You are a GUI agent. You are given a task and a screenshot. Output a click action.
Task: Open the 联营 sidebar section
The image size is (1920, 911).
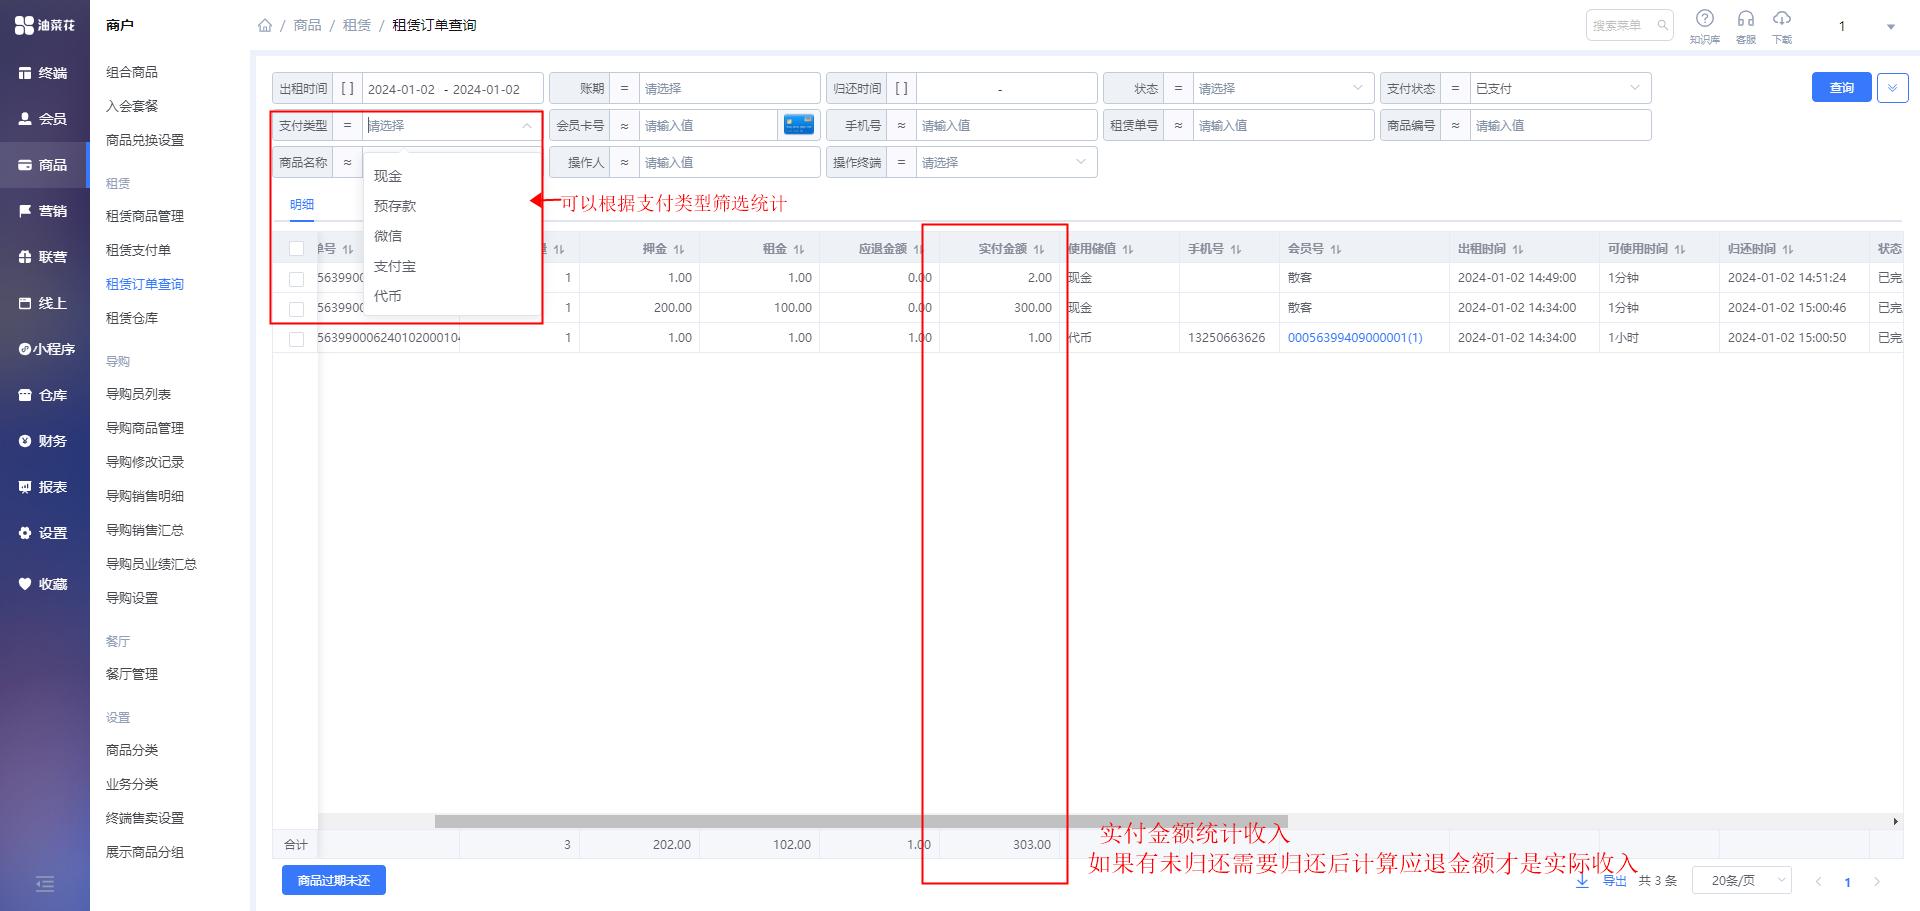[44, 257]
